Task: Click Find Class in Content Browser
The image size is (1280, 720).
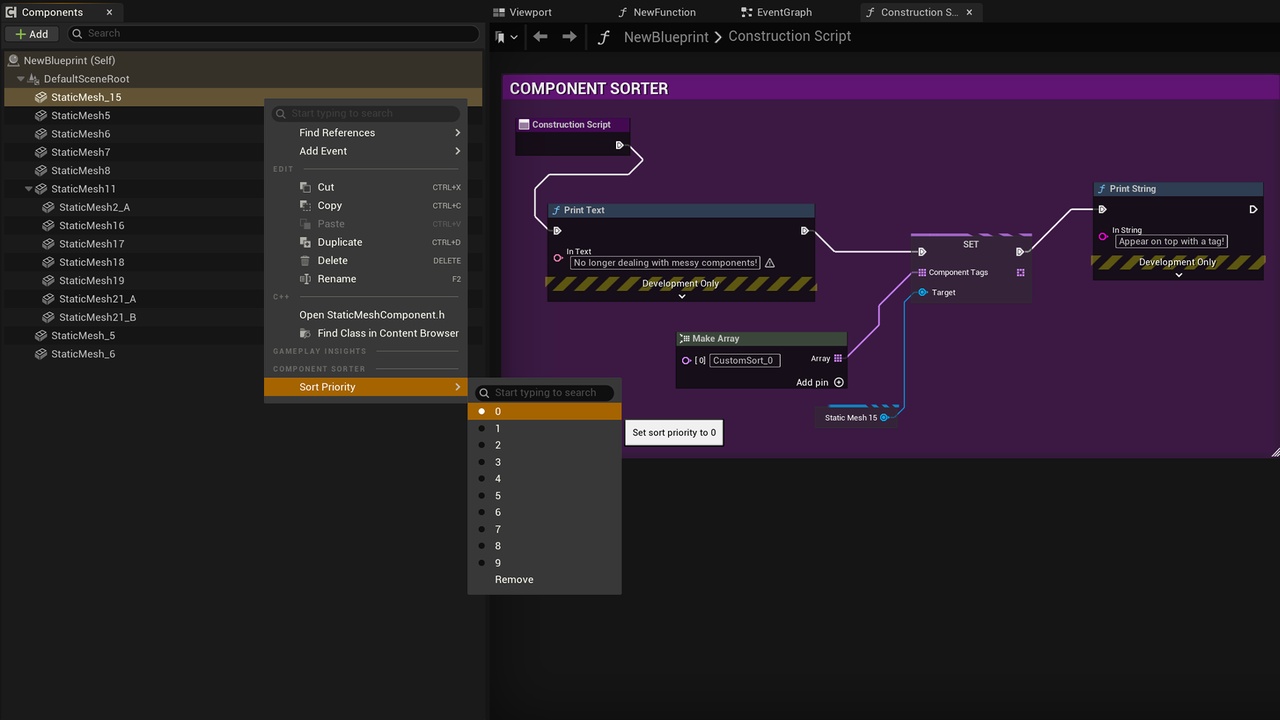Action: tap(367, 333)
